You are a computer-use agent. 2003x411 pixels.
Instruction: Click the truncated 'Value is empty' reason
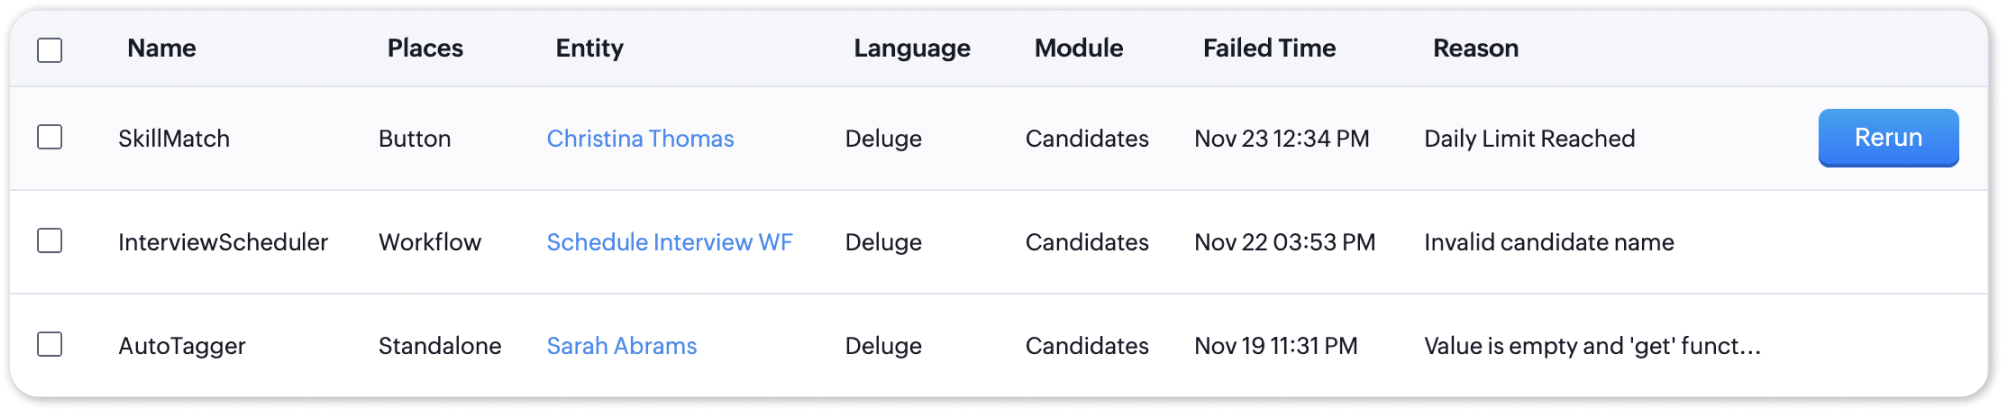click(1592, 346)
